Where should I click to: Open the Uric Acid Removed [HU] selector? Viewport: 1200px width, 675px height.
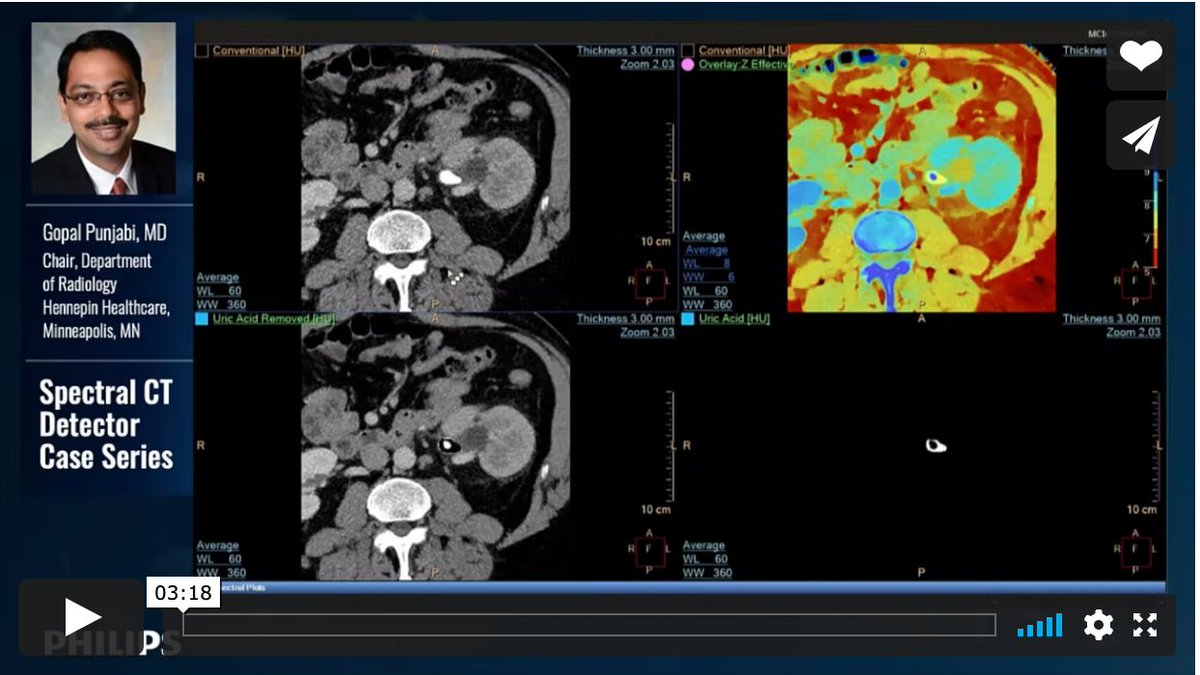point(273,319)
